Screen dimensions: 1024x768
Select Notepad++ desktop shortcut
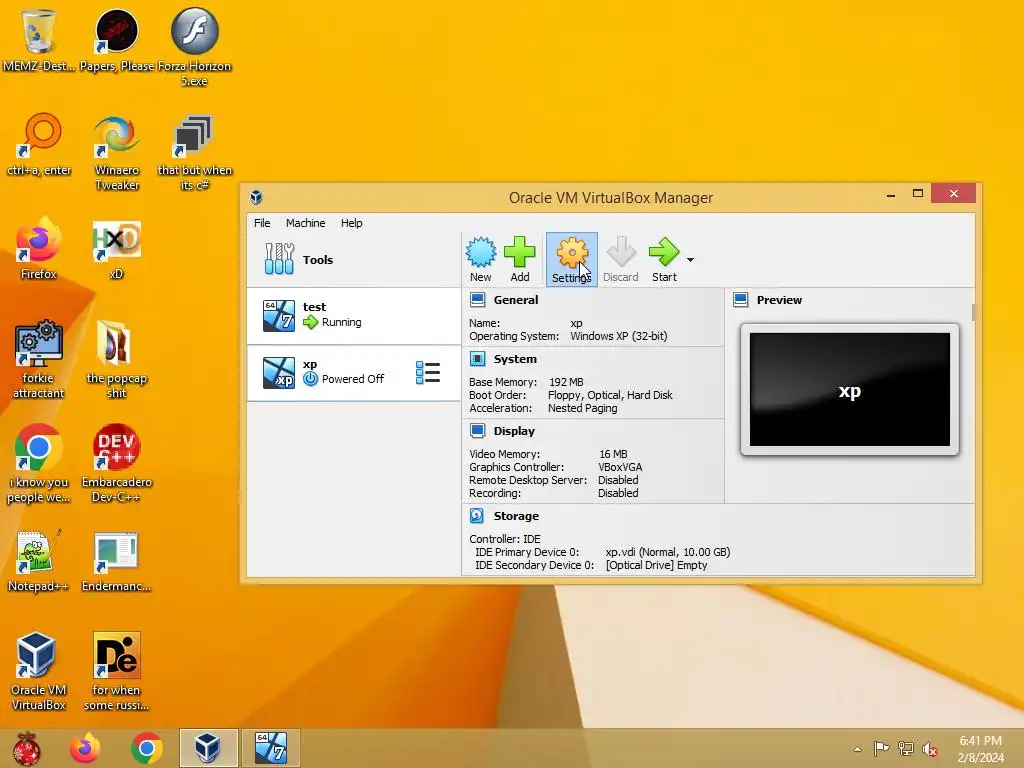click(x=39, y=560)
